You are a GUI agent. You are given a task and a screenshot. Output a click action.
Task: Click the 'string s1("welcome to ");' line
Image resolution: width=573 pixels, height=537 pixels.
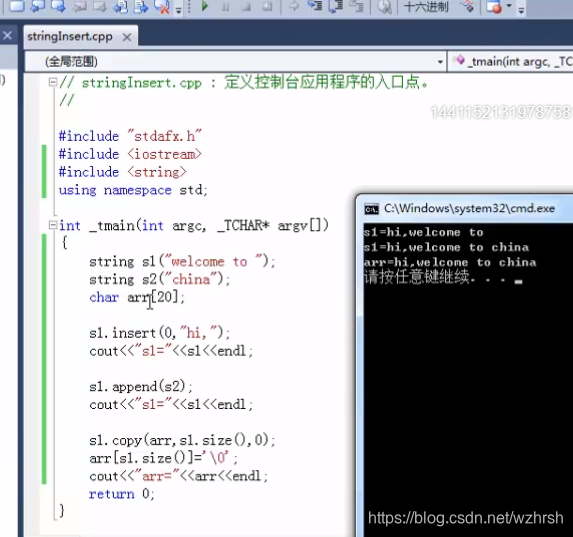[182, 261]
